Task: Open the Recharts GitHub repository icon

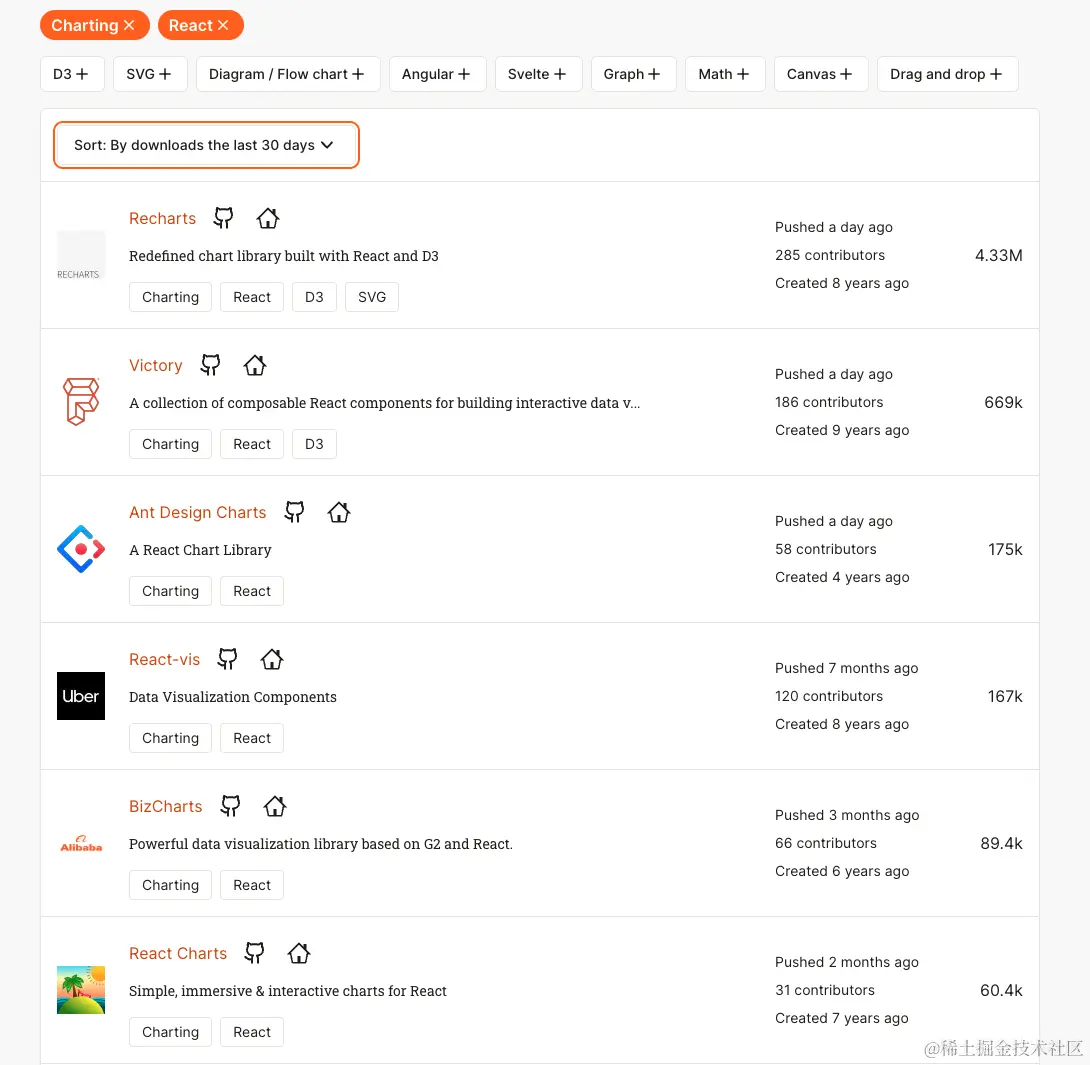Action: (x=224, y=218)
